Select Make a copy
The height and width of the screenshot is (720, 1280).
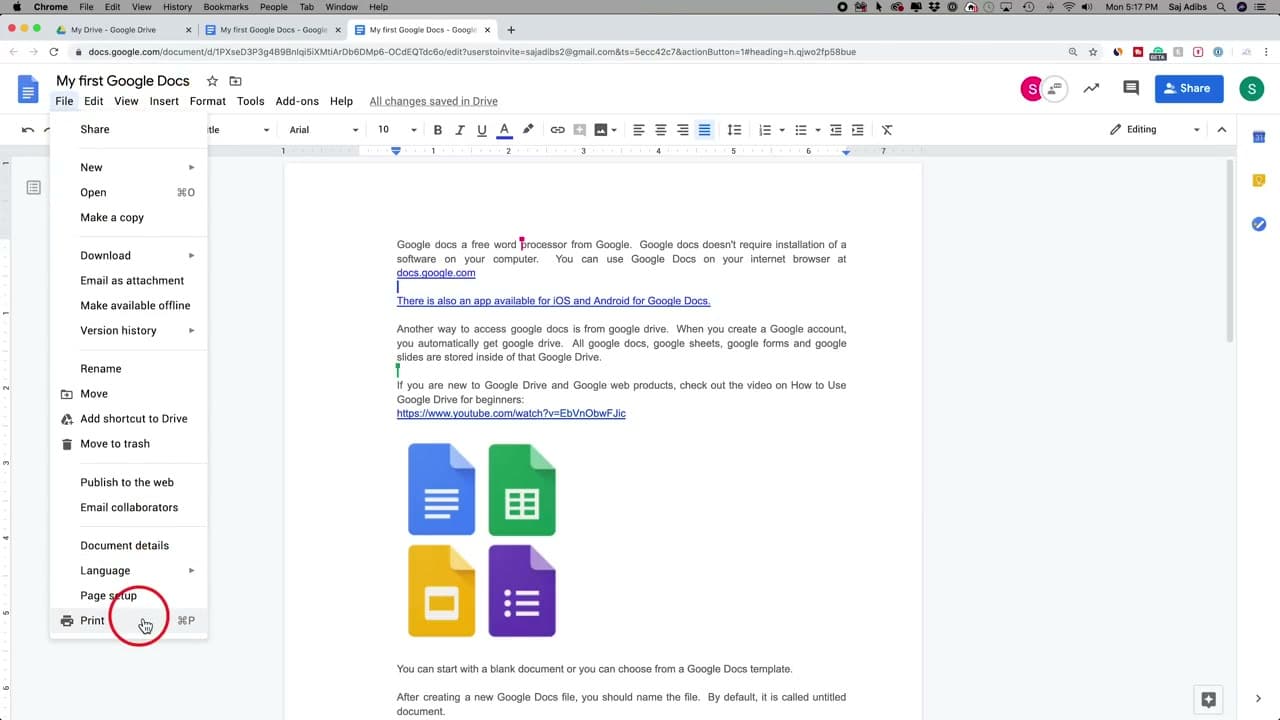click(x=128, y=217)
